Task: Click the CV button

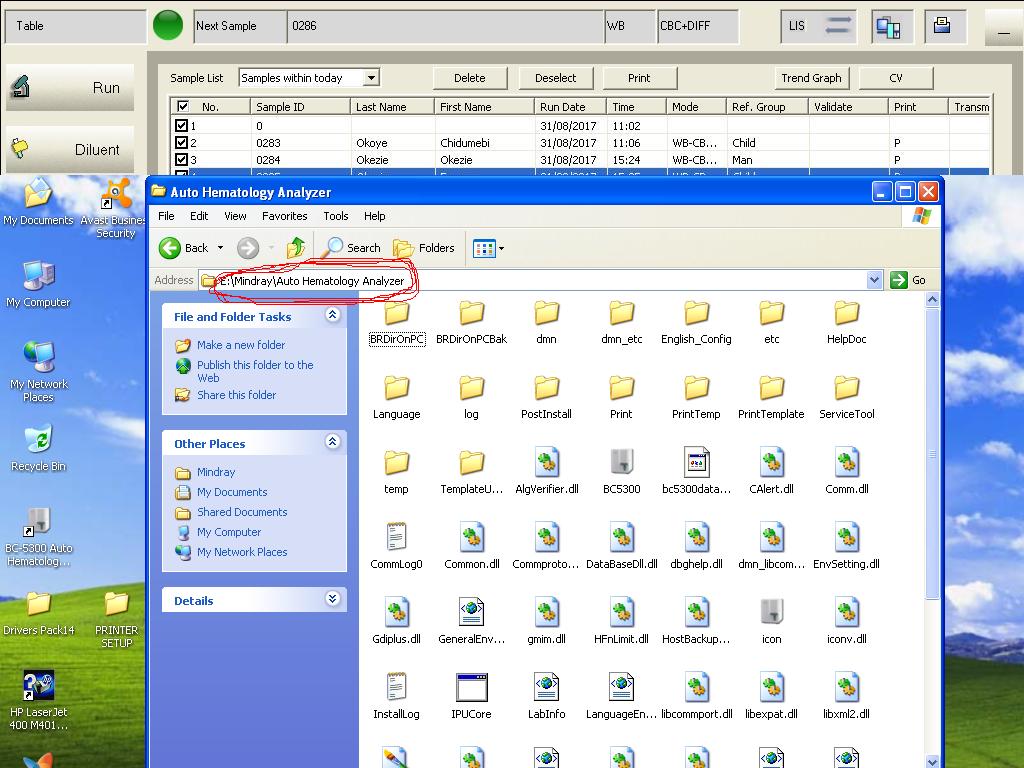Action: (896, 78)
